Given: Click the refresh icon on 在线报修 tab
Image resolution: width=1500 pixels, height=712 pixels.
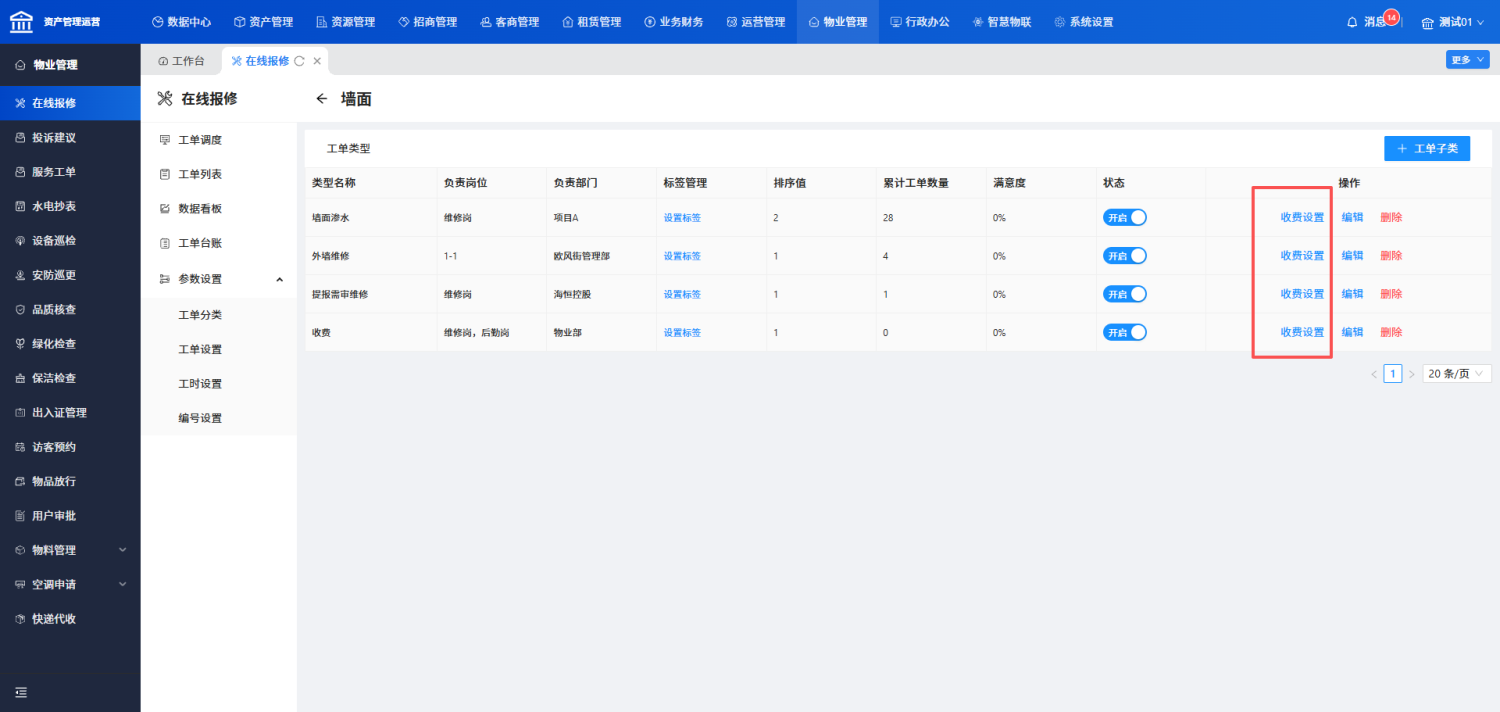Looking at the screenshot, I should coord(299,61).
